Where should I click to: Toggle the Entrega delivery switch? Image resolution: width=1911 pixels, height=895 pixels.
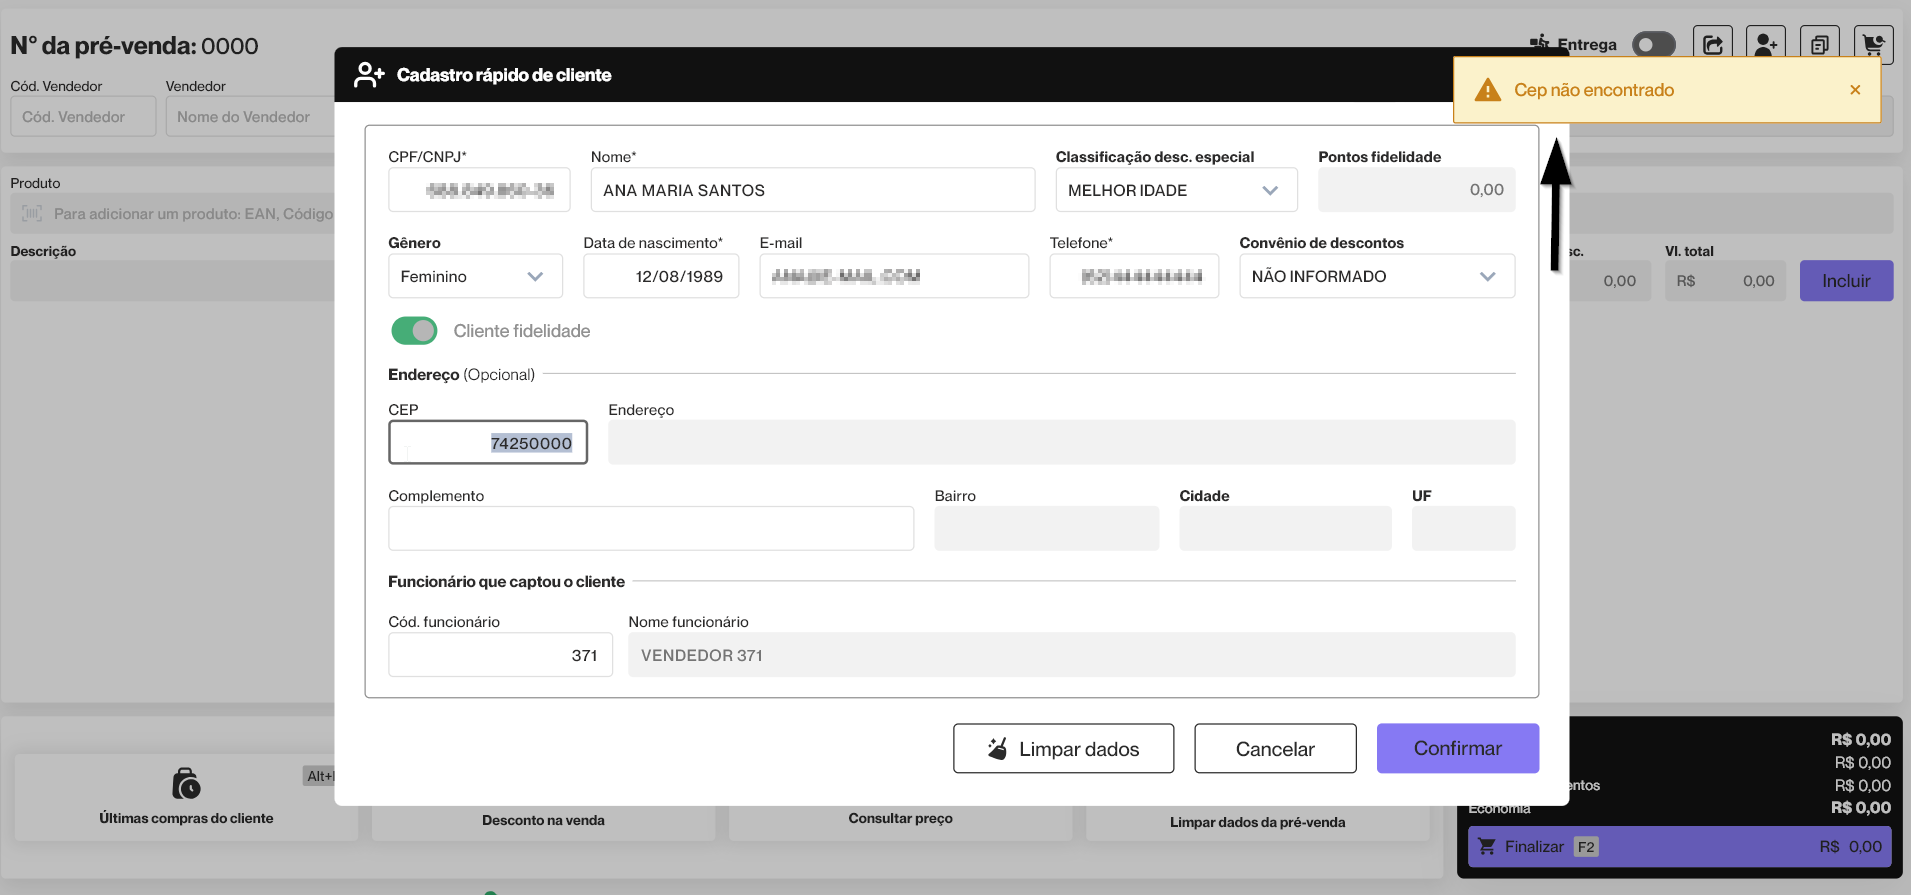[1653, 45]
